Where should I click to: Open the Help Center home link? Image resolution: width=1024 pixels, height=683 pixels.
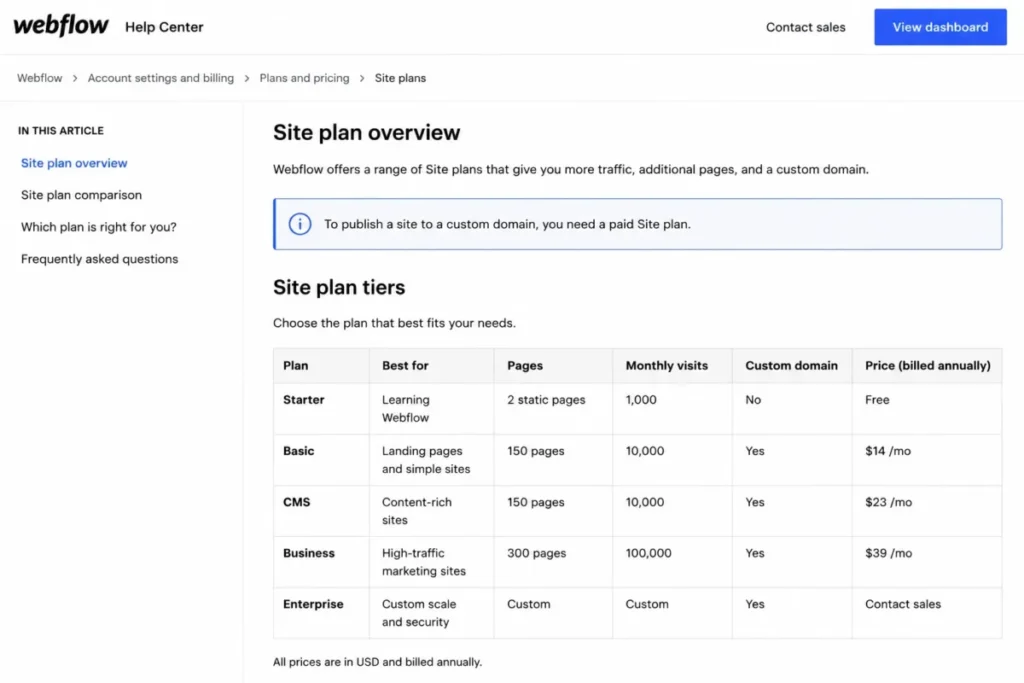coord(164,27)
